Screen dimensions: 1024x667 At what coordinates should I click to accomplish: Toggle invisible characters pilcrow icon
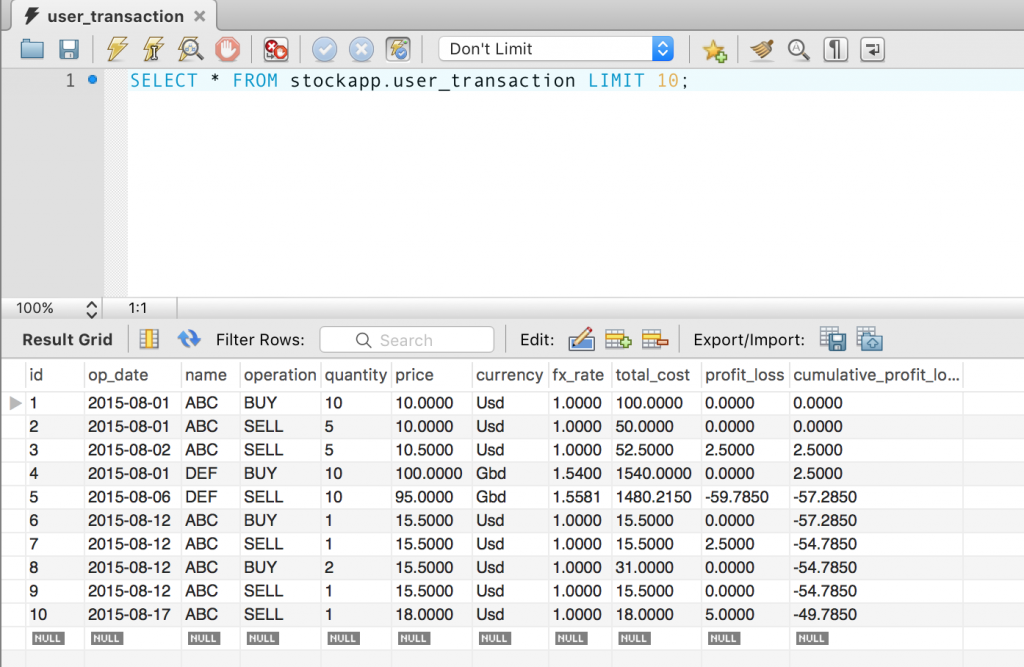(835, 50)
